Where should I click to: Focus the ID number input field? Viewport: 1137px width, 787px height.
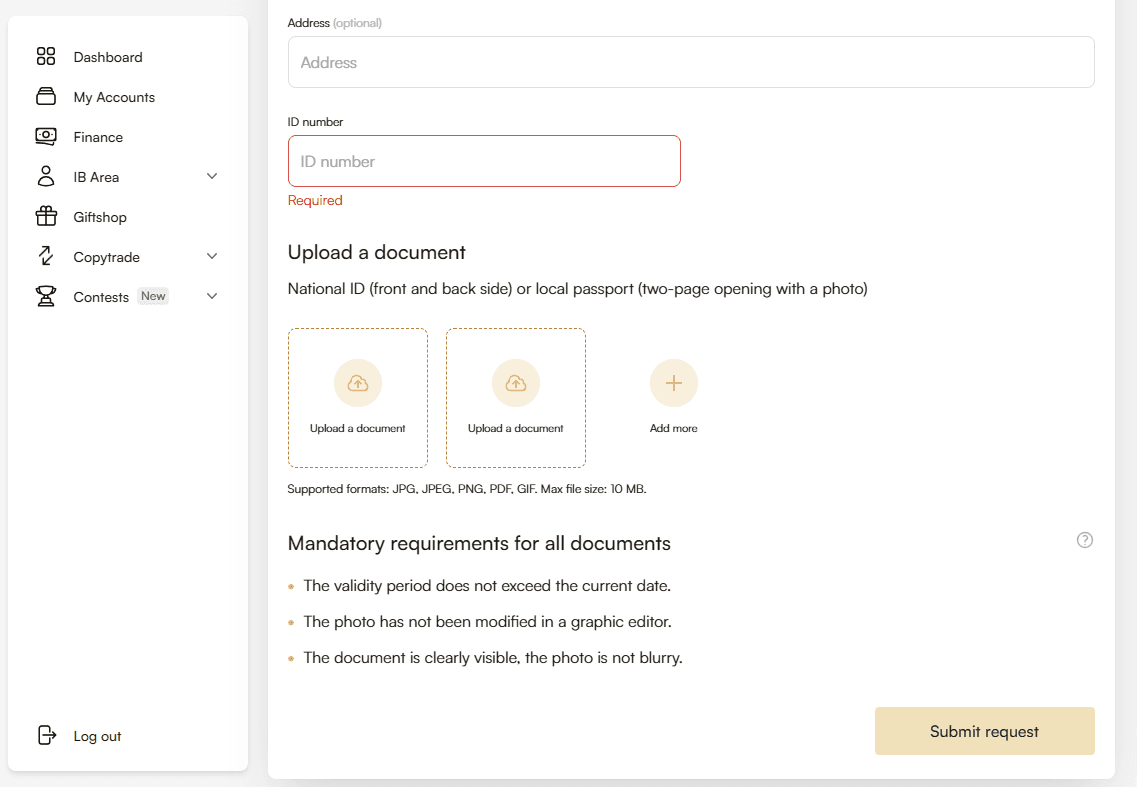click(x=484, y=161)
